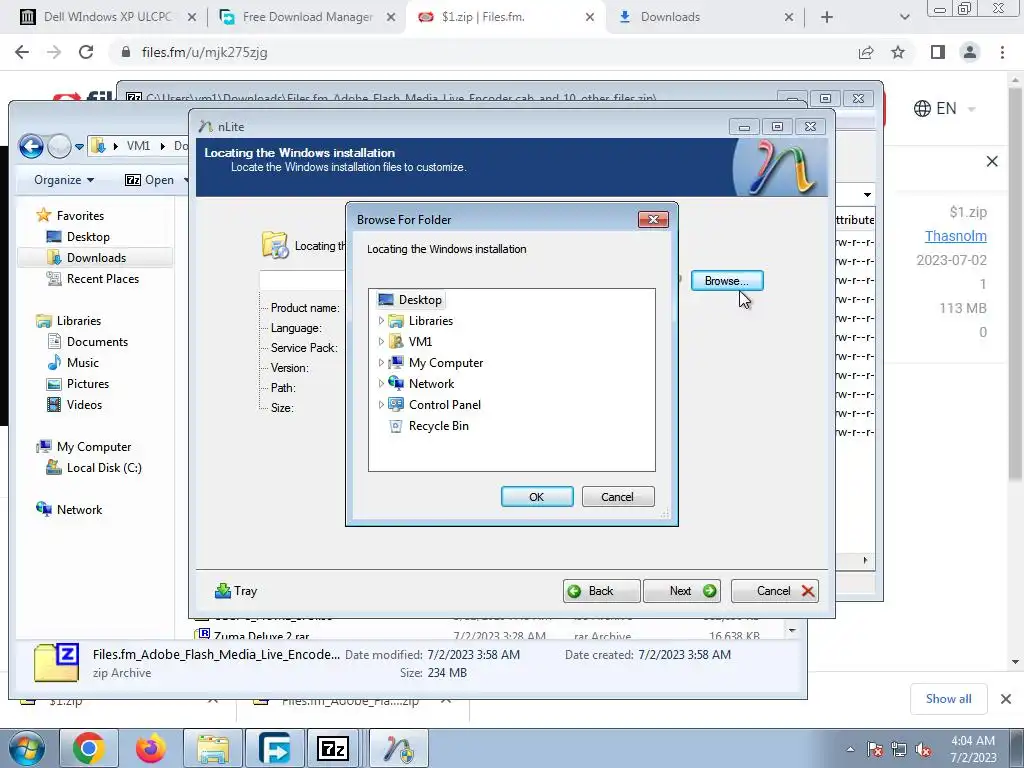
Task: Open Firefox from the taskbar
Action: (151, 748)
